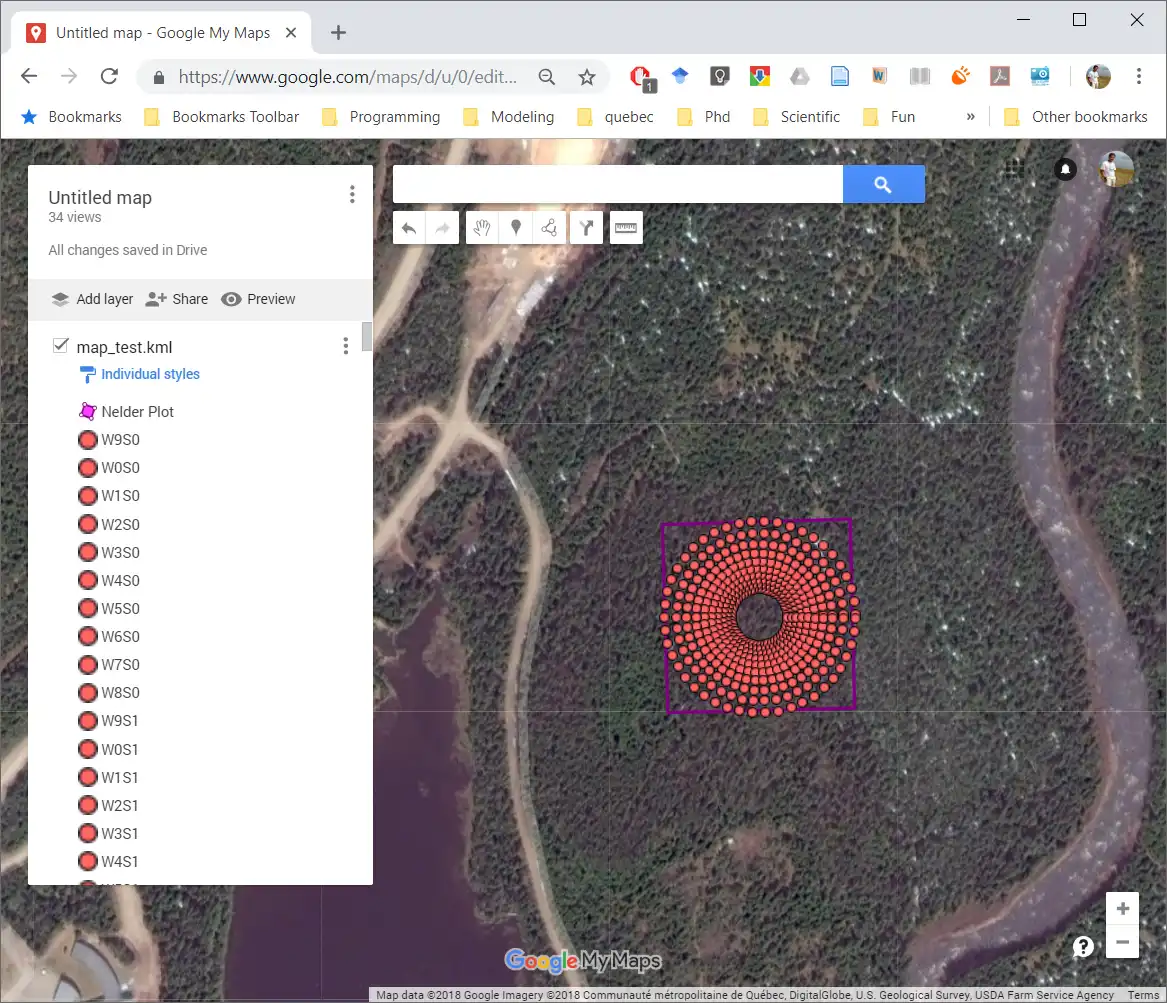Click the map zoom in plus button
1167x1003 pixels.
click(x=1122, y=909)
